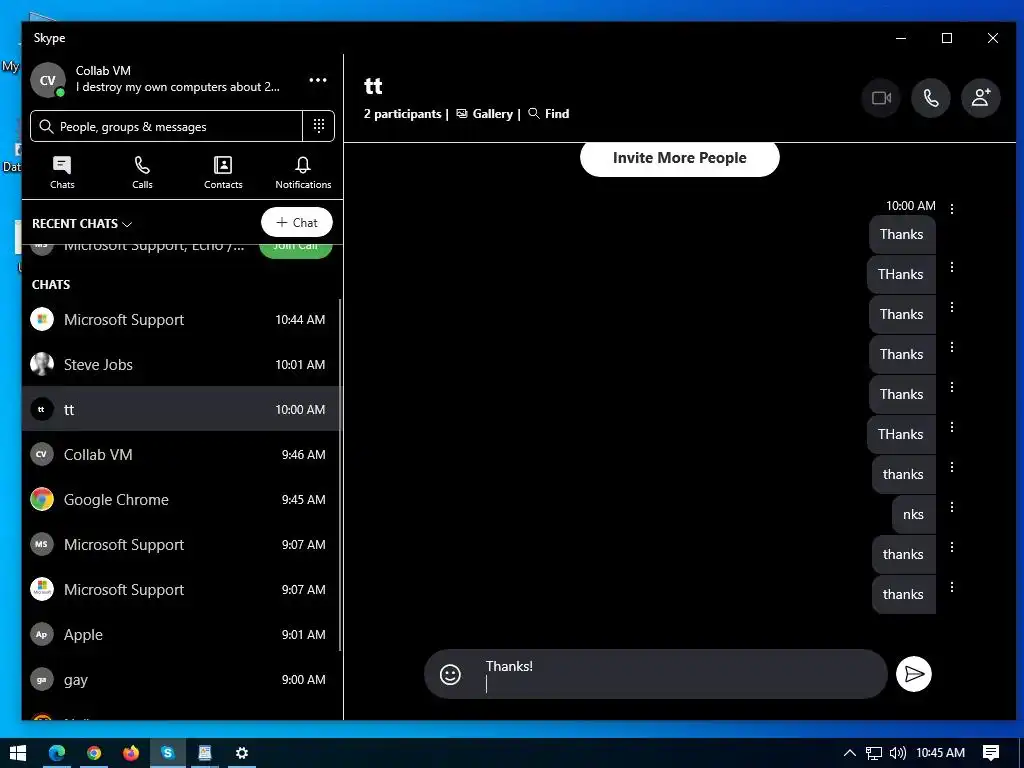Show hidden system tray icons
This screenshot has width=1024, height=768.
[850, 753]
